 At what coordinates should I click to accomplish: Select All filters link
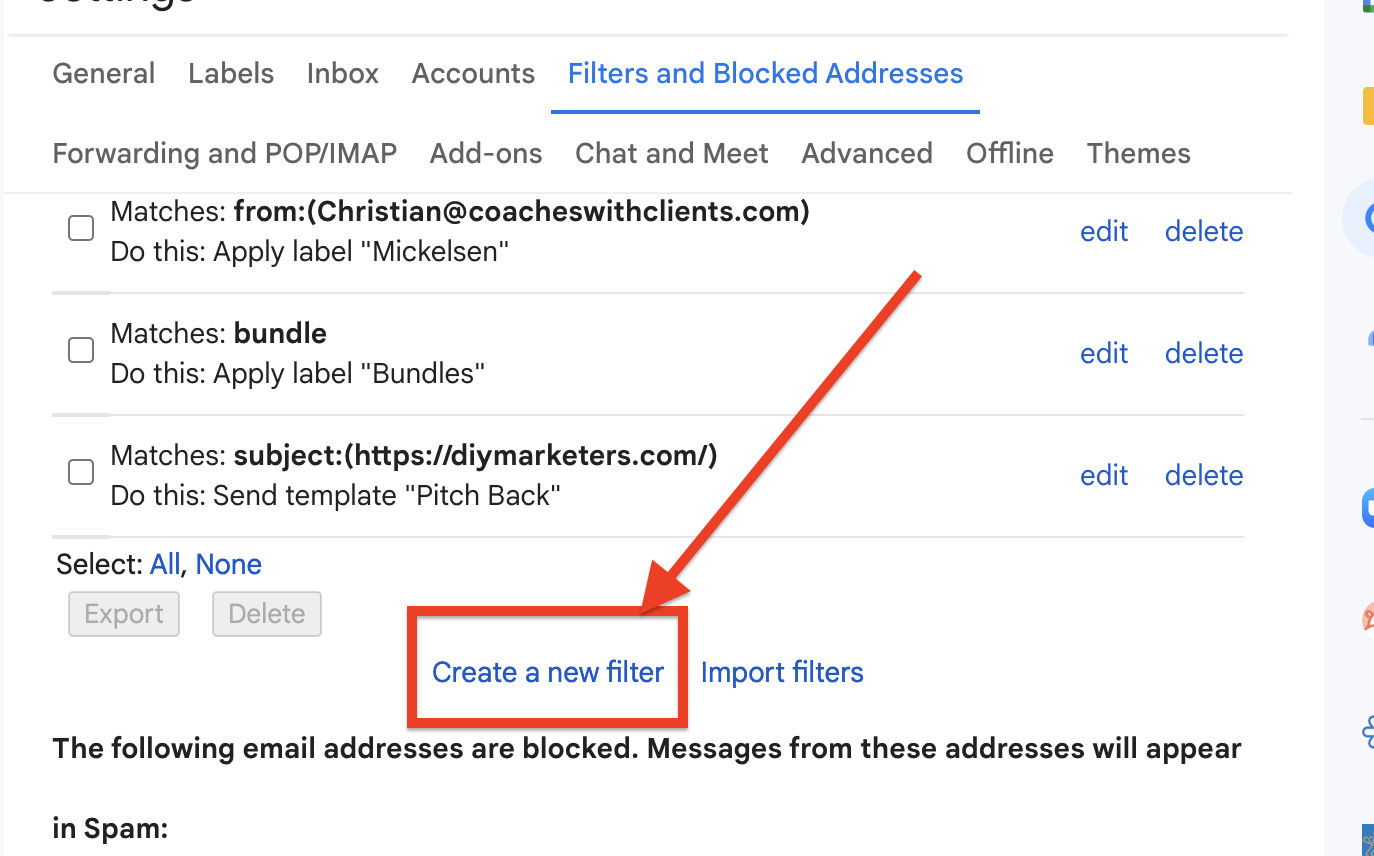(164, 565)
